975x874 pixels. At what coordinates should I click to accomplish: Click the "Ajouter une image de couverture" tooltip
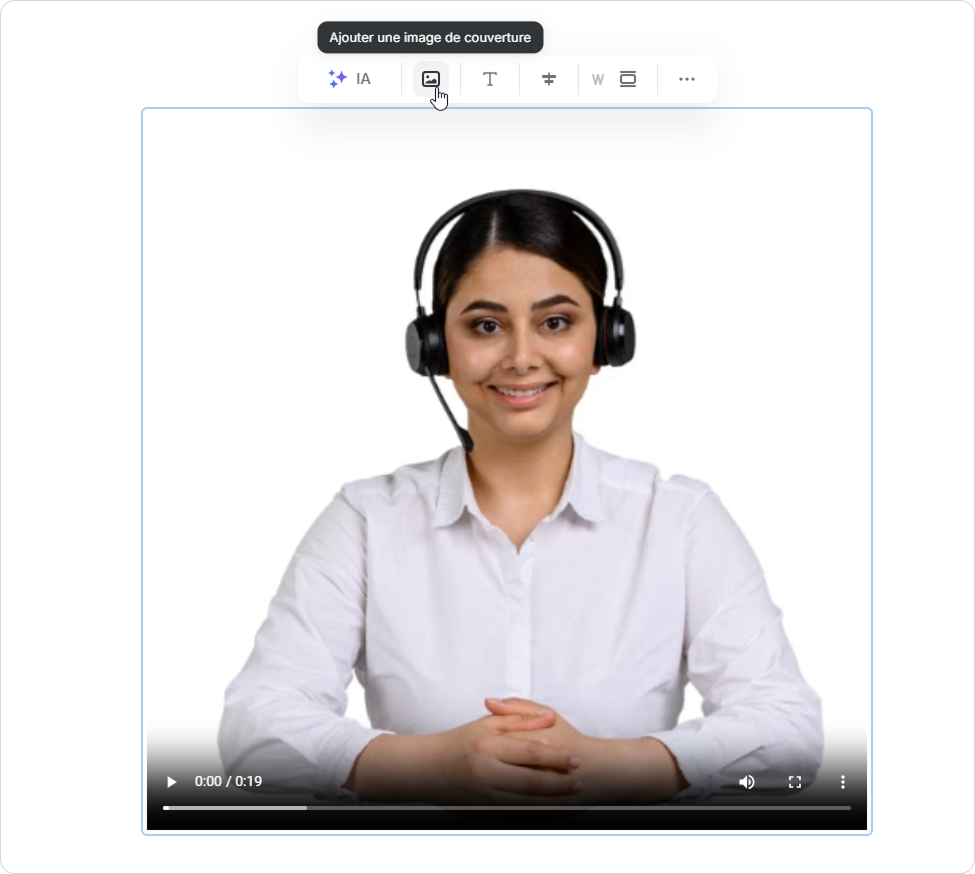pyautogui.click(x=430, y=38)
